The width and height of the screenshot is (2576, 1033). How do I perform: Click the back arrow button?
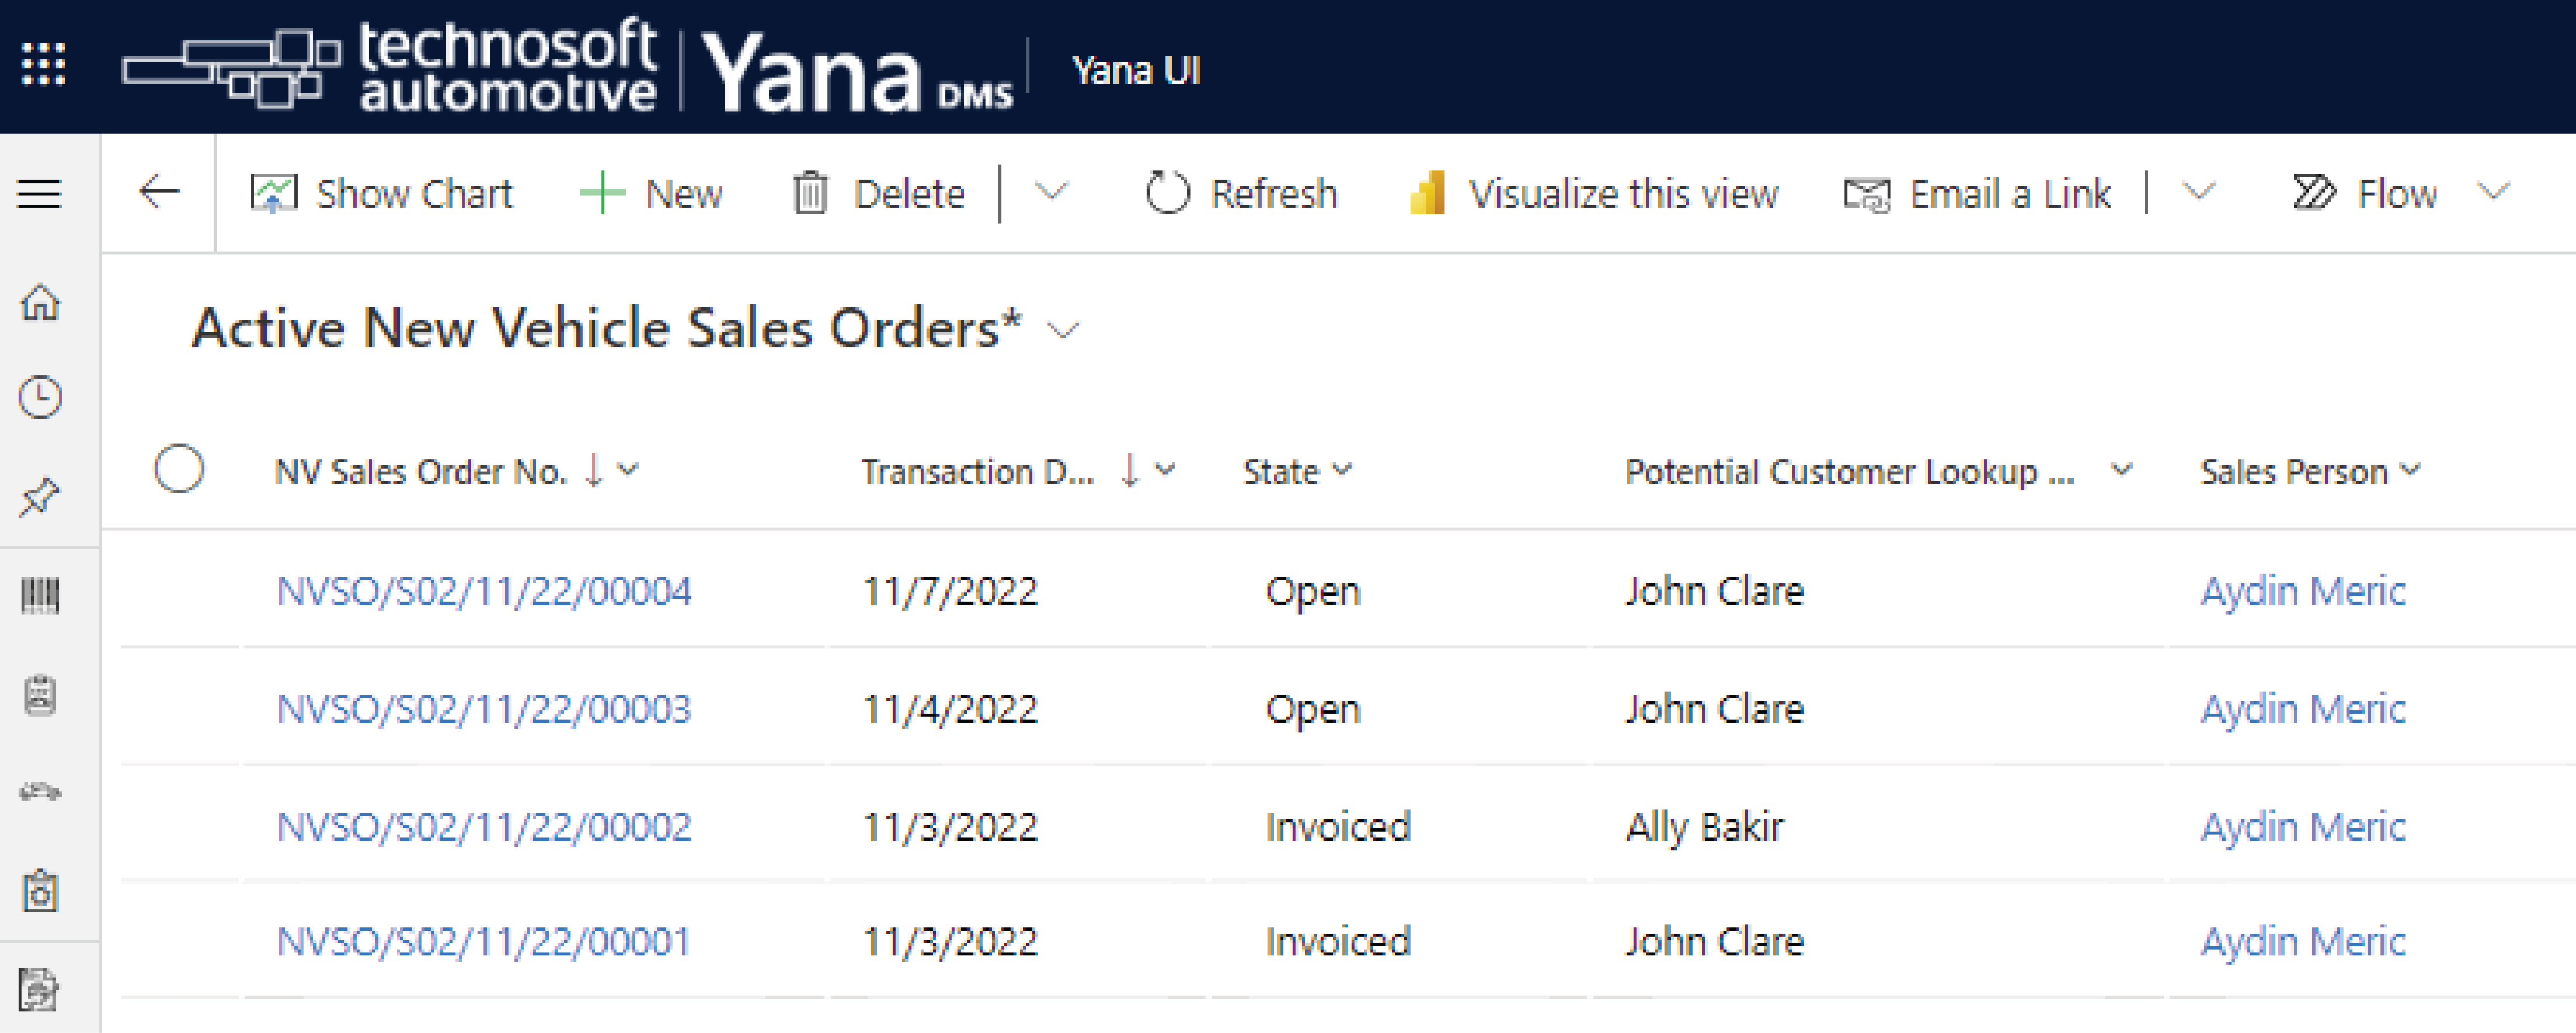coord(159,192)
